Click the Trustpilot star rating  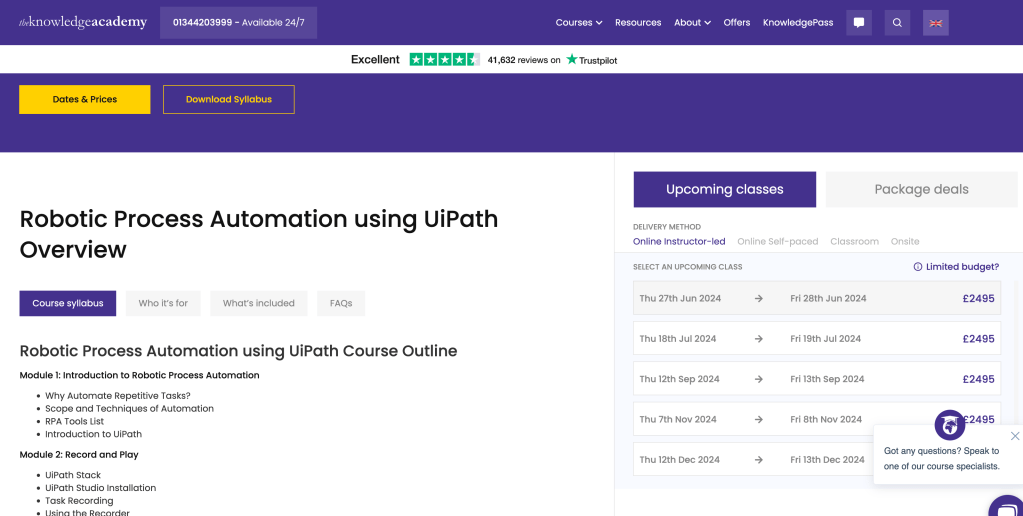coord(444,59)
